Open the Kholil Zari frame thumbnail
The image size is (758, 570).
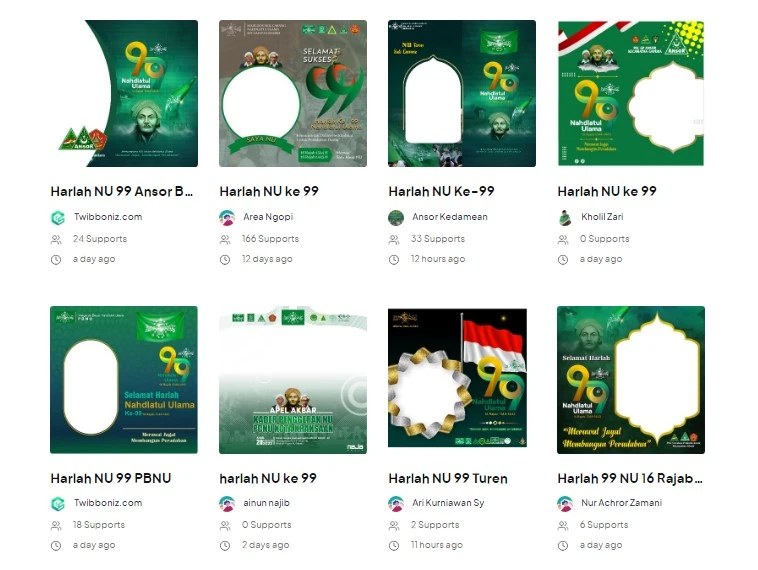(631, 93)
